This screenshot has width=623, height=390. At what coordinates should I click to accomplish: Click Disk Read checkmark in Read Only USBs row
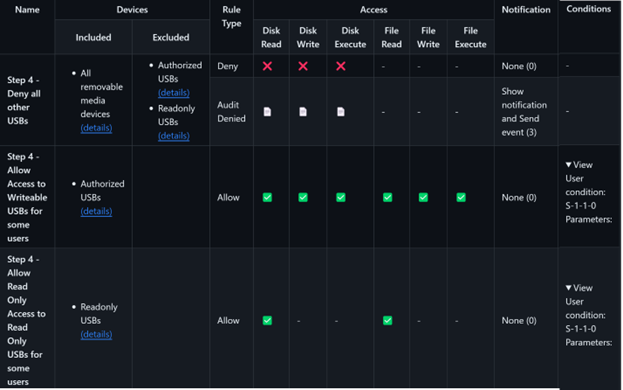point(267,320)
